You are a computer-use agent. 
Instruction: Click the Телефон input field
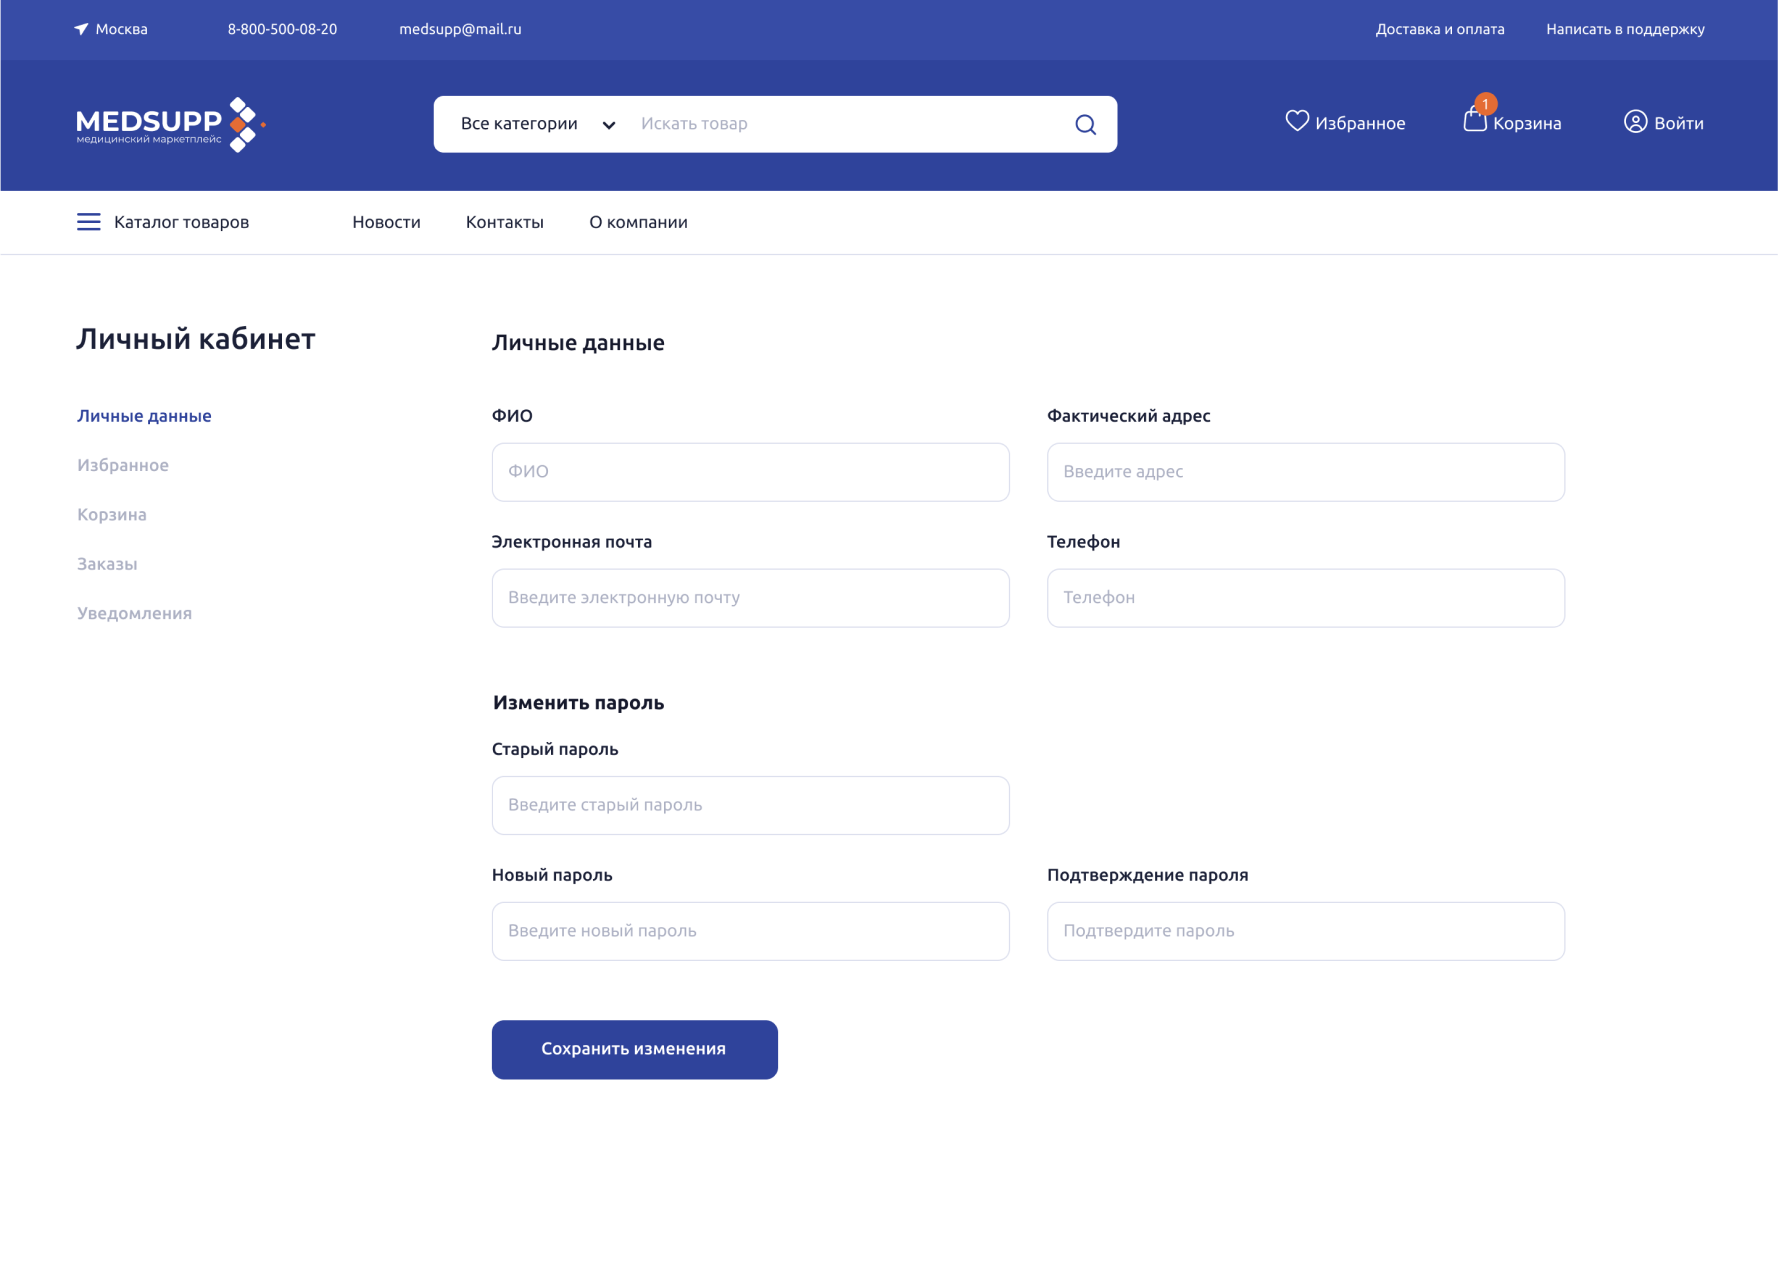(1305, 598)
